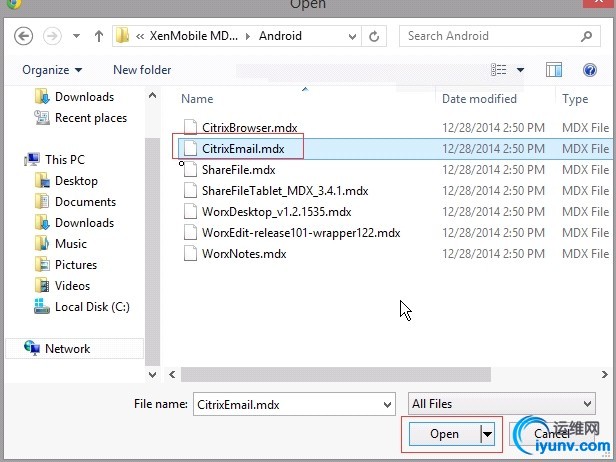Open Downloads under This PC
The width and height of the screenshot is (616, 462).
point(74,223)
